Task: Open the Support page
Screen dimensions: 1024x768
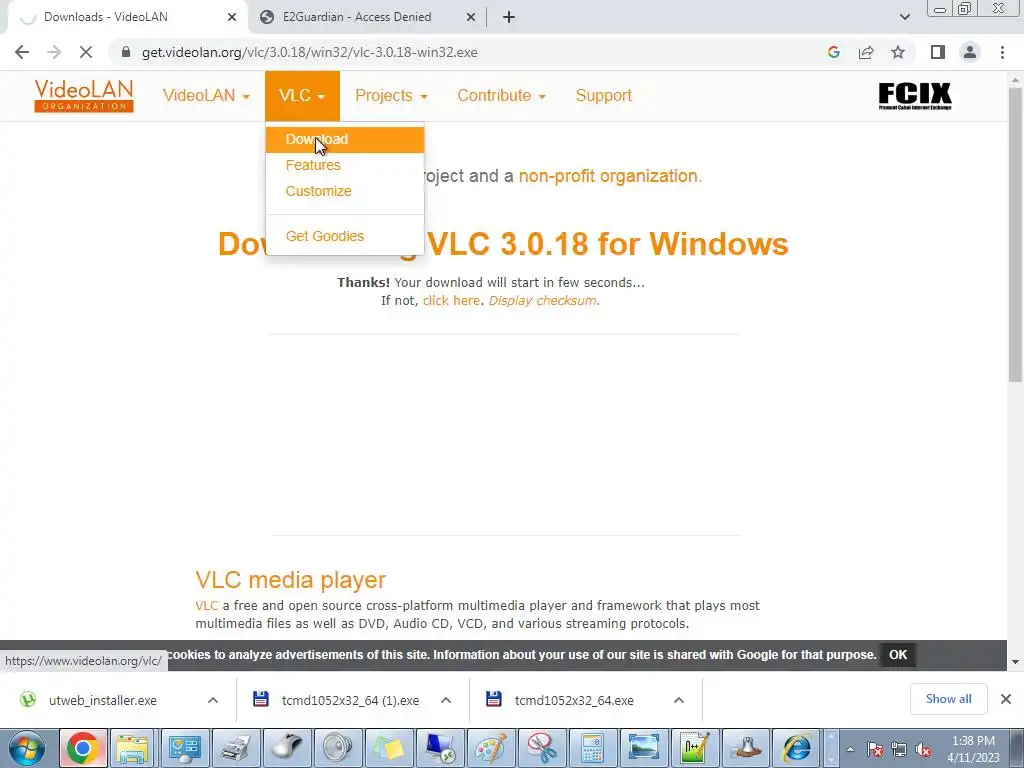Action: point(603,95)
